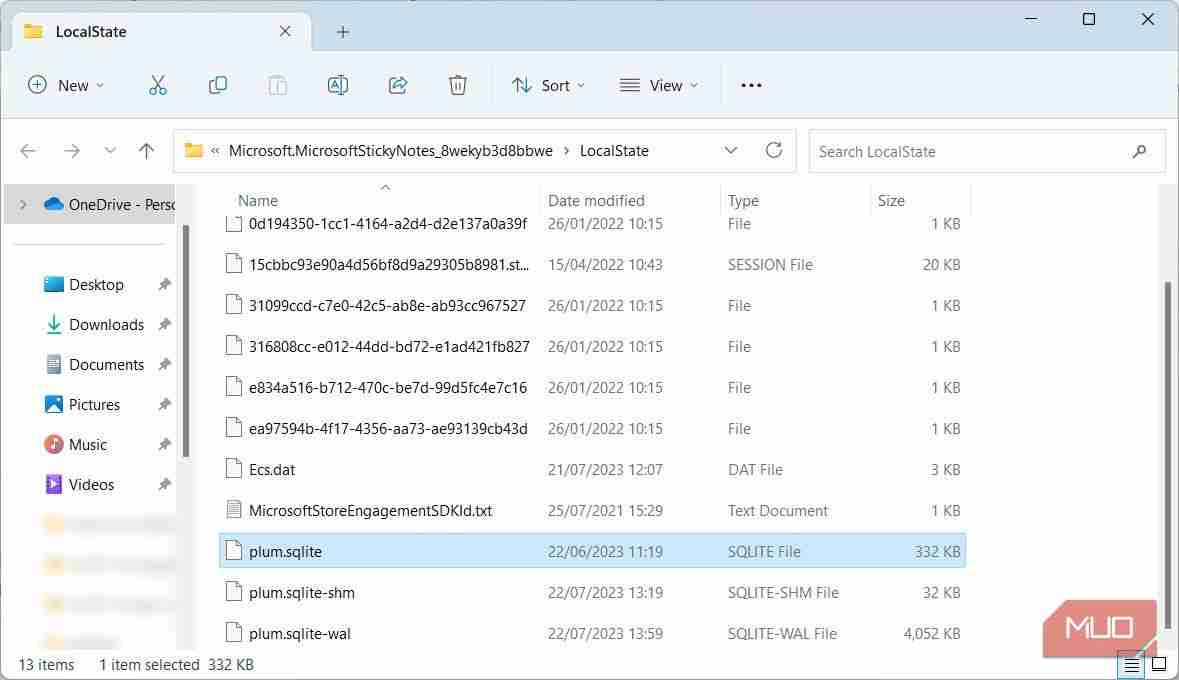Image resolution: width=1179 pixels, height=680 pixels.
Task: Click the navigation pane scrollbar
Action: pyautogui.click(x=186, y=341)
